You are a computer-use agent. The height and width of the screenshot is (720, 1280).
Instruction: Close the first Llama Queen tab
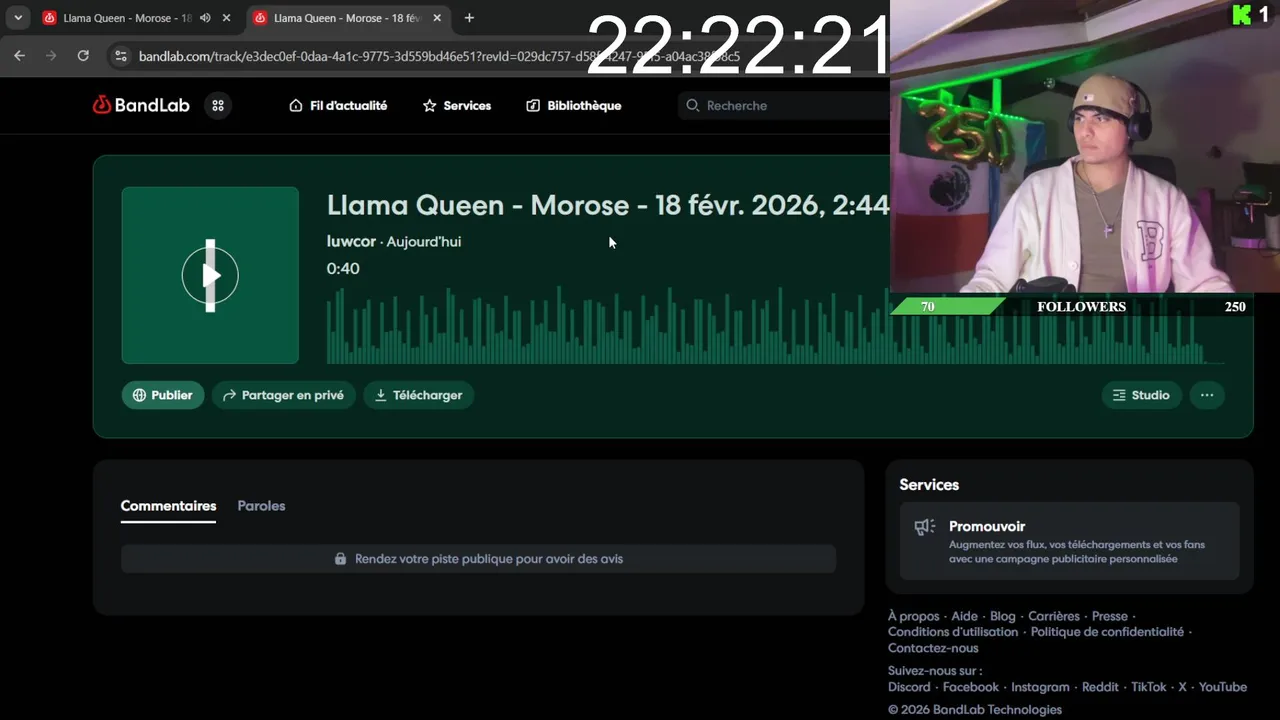pos(226,18)
